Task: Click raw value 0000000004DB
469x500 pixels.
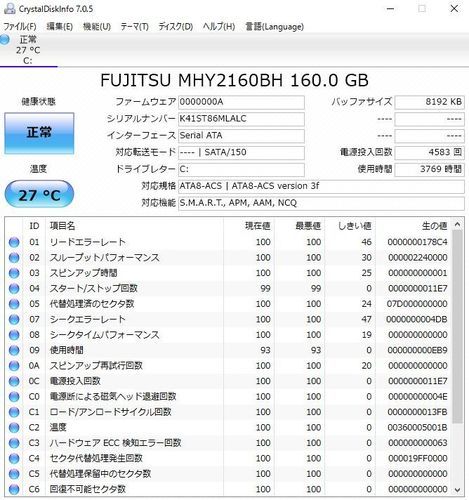Action: click(x=417, y=320)
